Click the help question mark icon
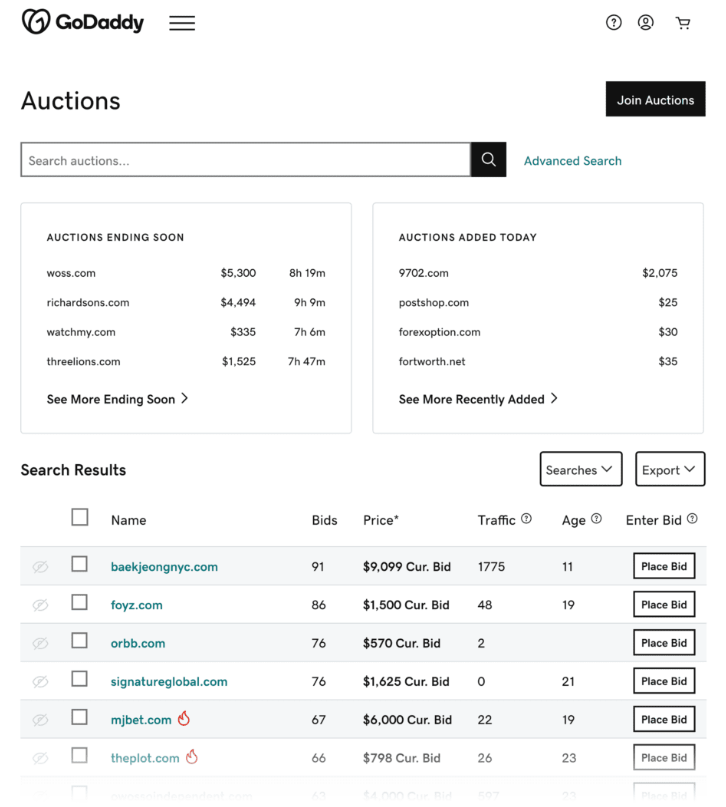 (614, 23)
